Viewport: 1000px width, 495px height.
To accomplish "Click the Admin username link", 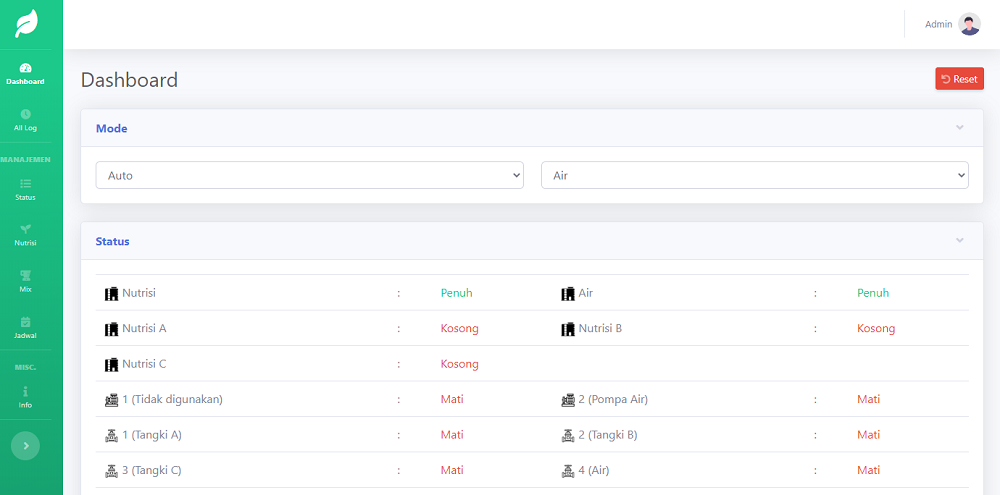I will pos(938,24).
